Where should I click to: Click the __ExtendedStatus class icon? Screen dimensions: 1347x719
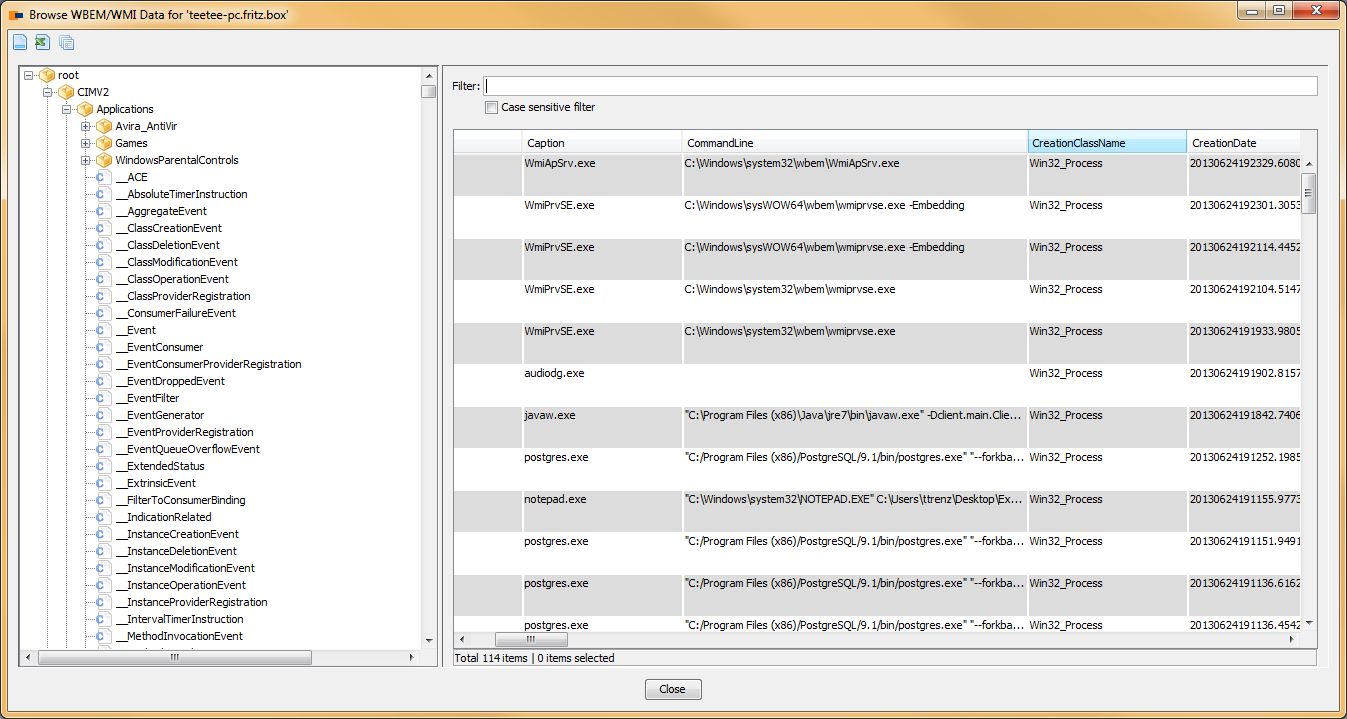[102, 466]
